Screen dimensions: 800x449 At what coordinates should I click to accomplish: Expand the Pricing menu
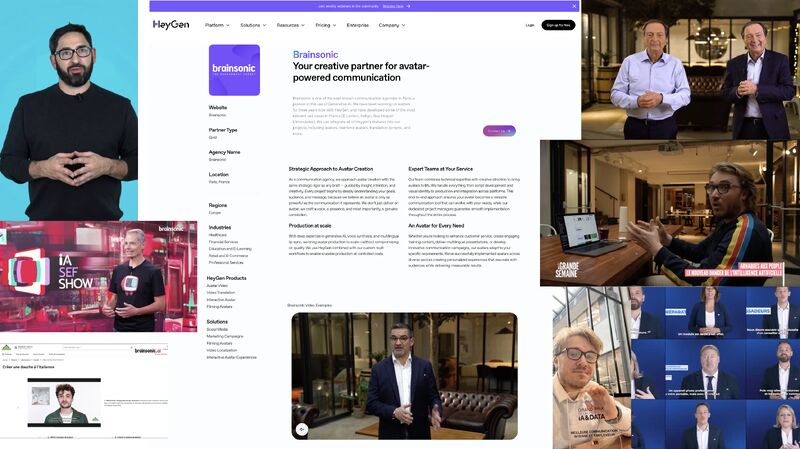[326, 25]
